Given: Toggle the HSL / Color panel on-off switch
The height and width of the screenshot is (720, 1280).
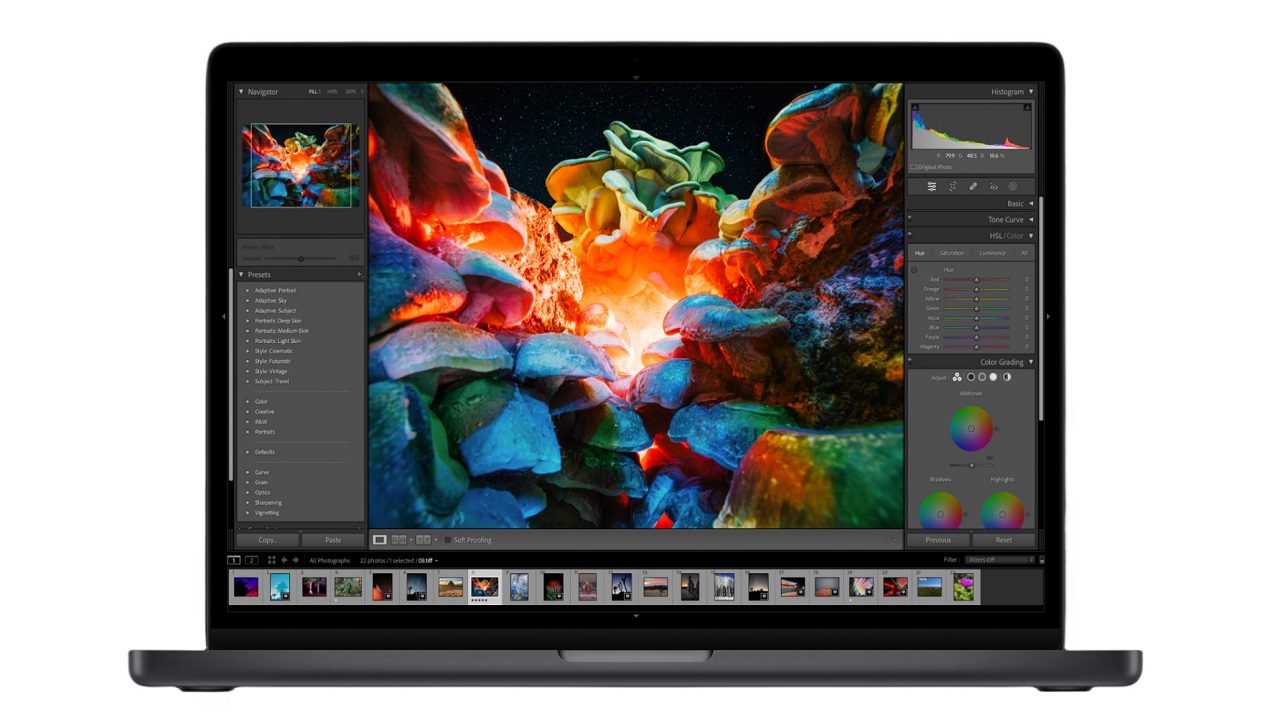Looking at the screenshot, I should pyautogui.click(x=910, y=236).
